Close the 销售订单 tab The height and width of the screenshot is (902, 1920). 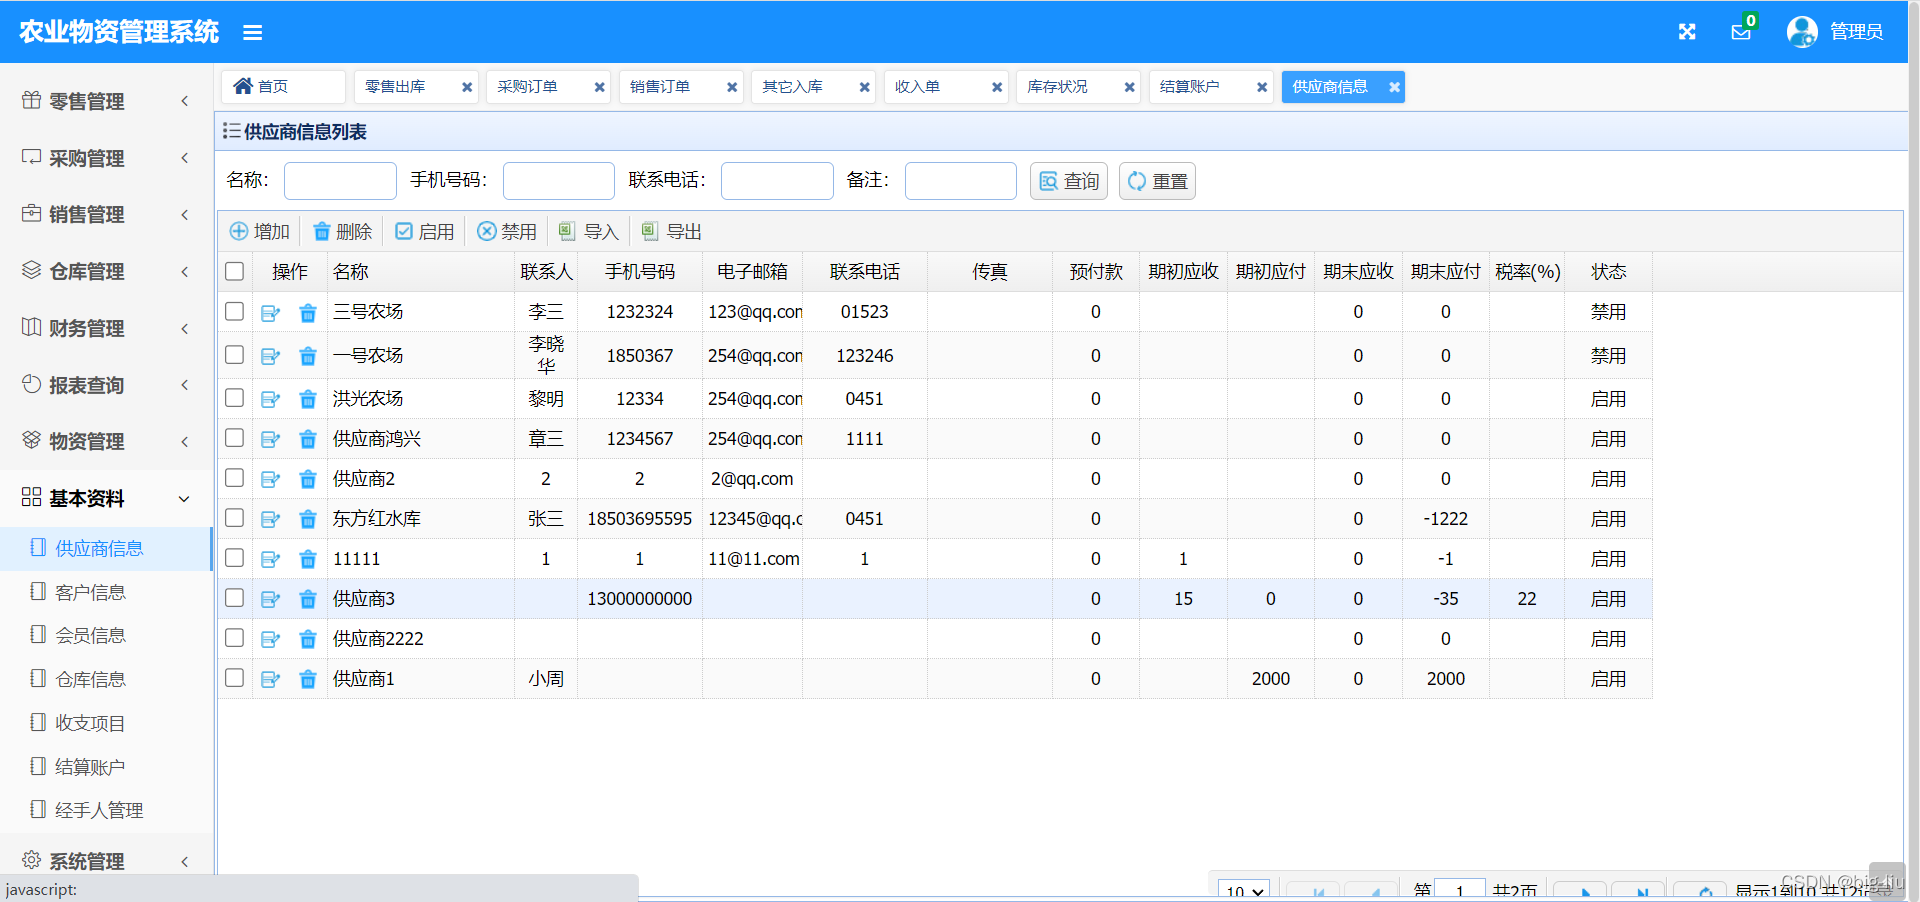[x=732, y=87]
